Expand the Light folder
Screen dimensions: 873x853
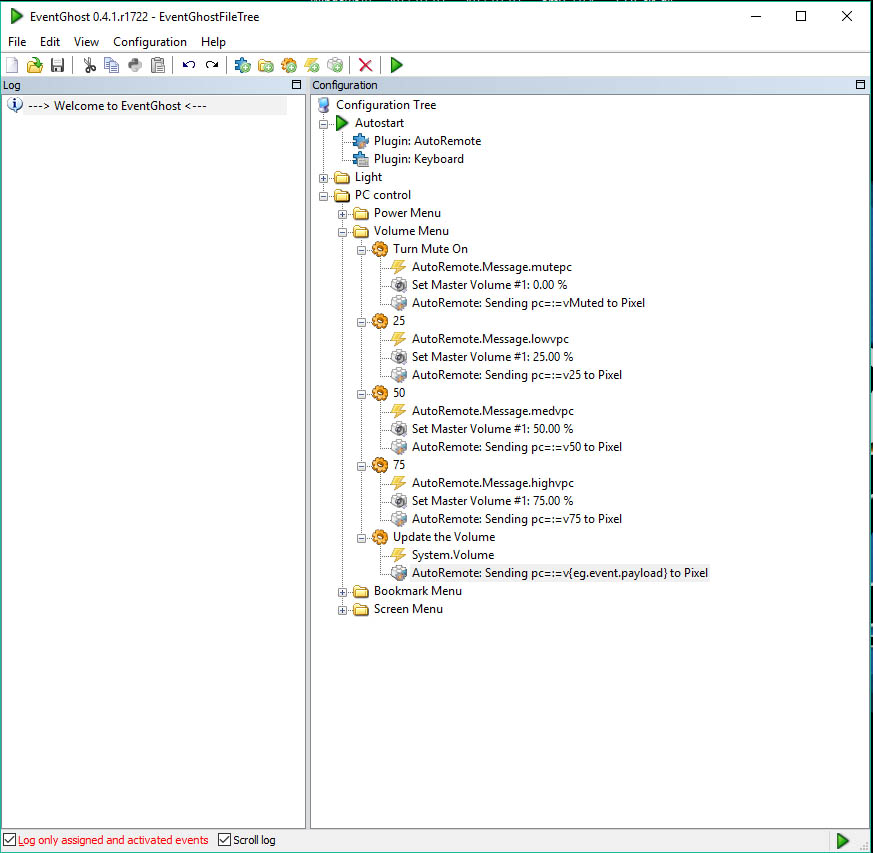[x=323, y=178]
